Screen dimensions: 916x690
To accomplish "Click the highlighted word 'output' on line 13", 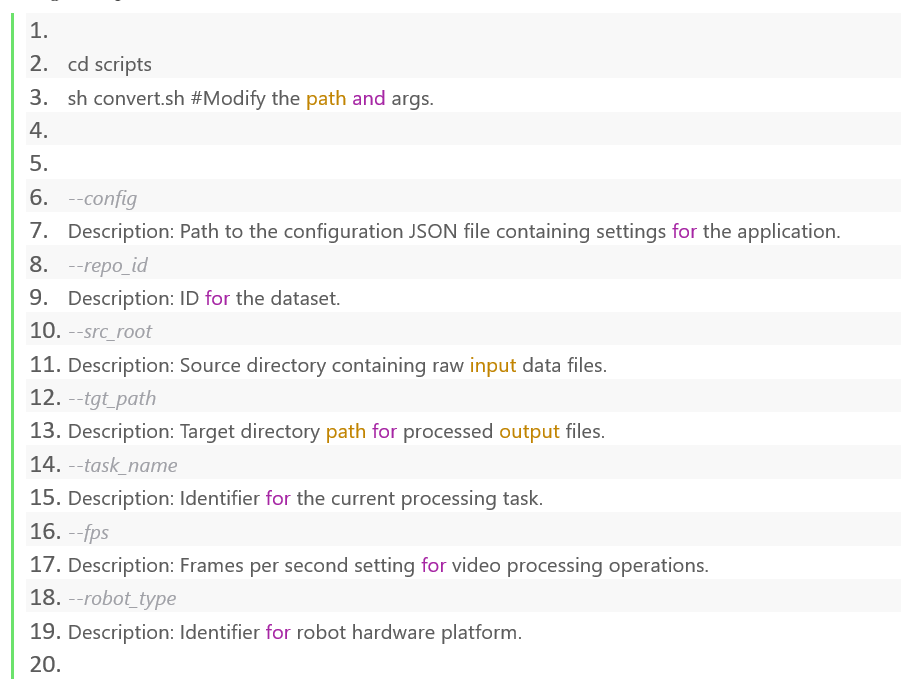I will 529,432.
